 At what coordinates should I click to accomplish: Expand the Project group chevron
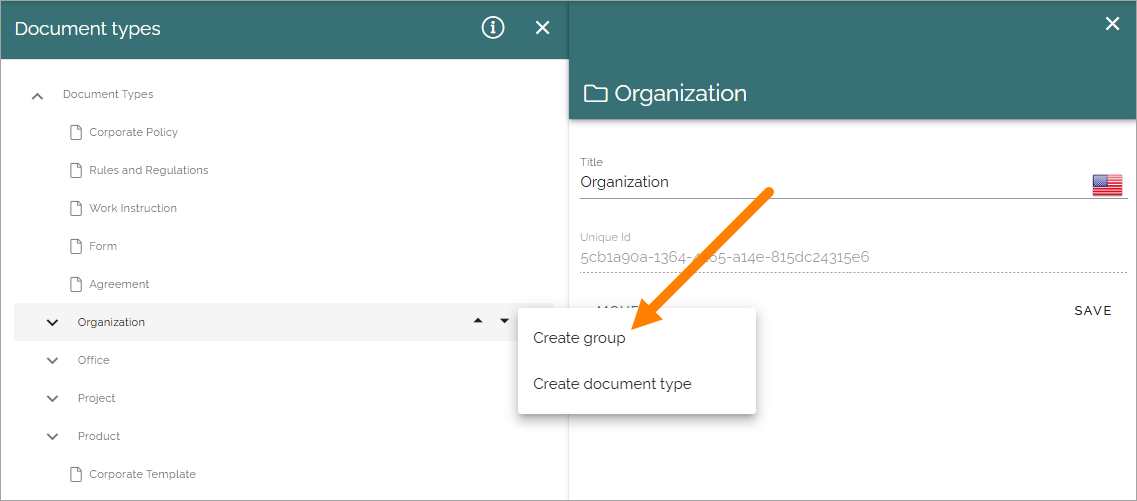coord(52,399)
